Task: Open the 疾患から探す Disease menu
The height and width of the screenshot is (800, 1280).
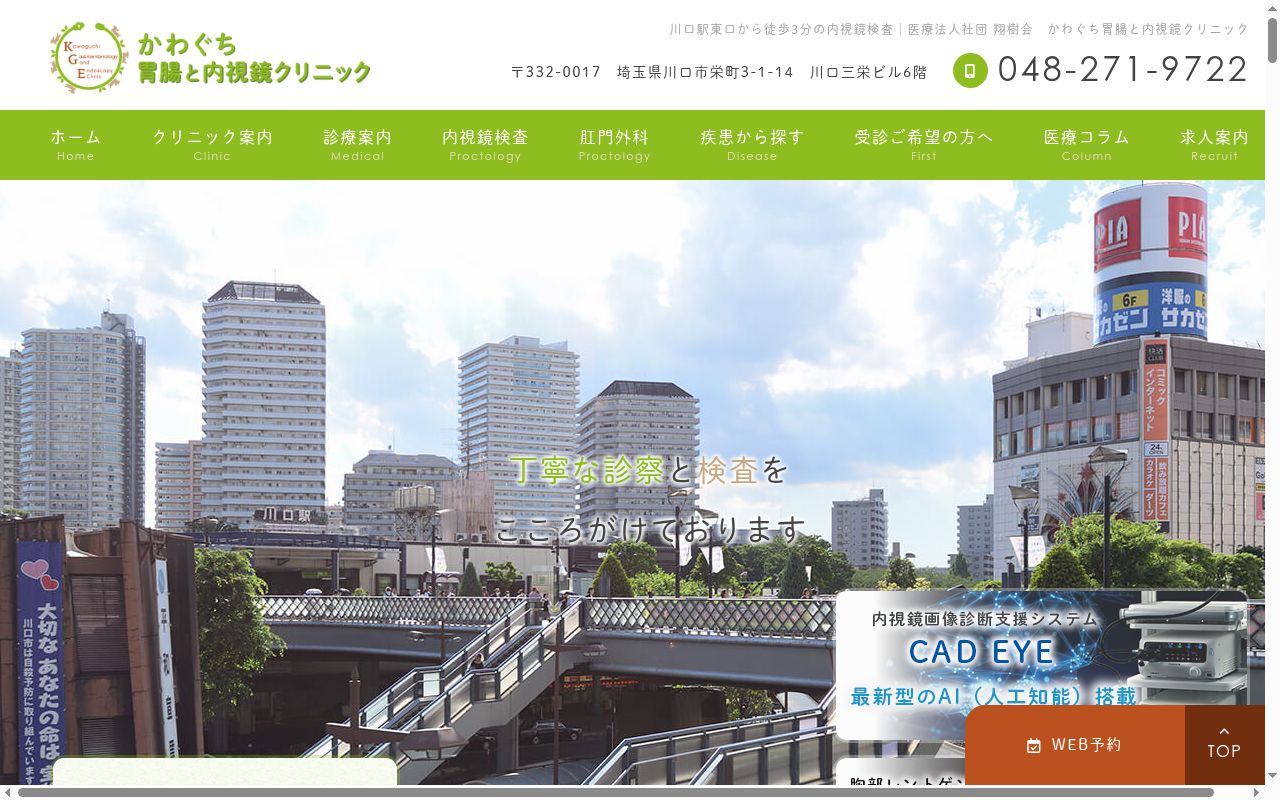Action: click(752, 145)
